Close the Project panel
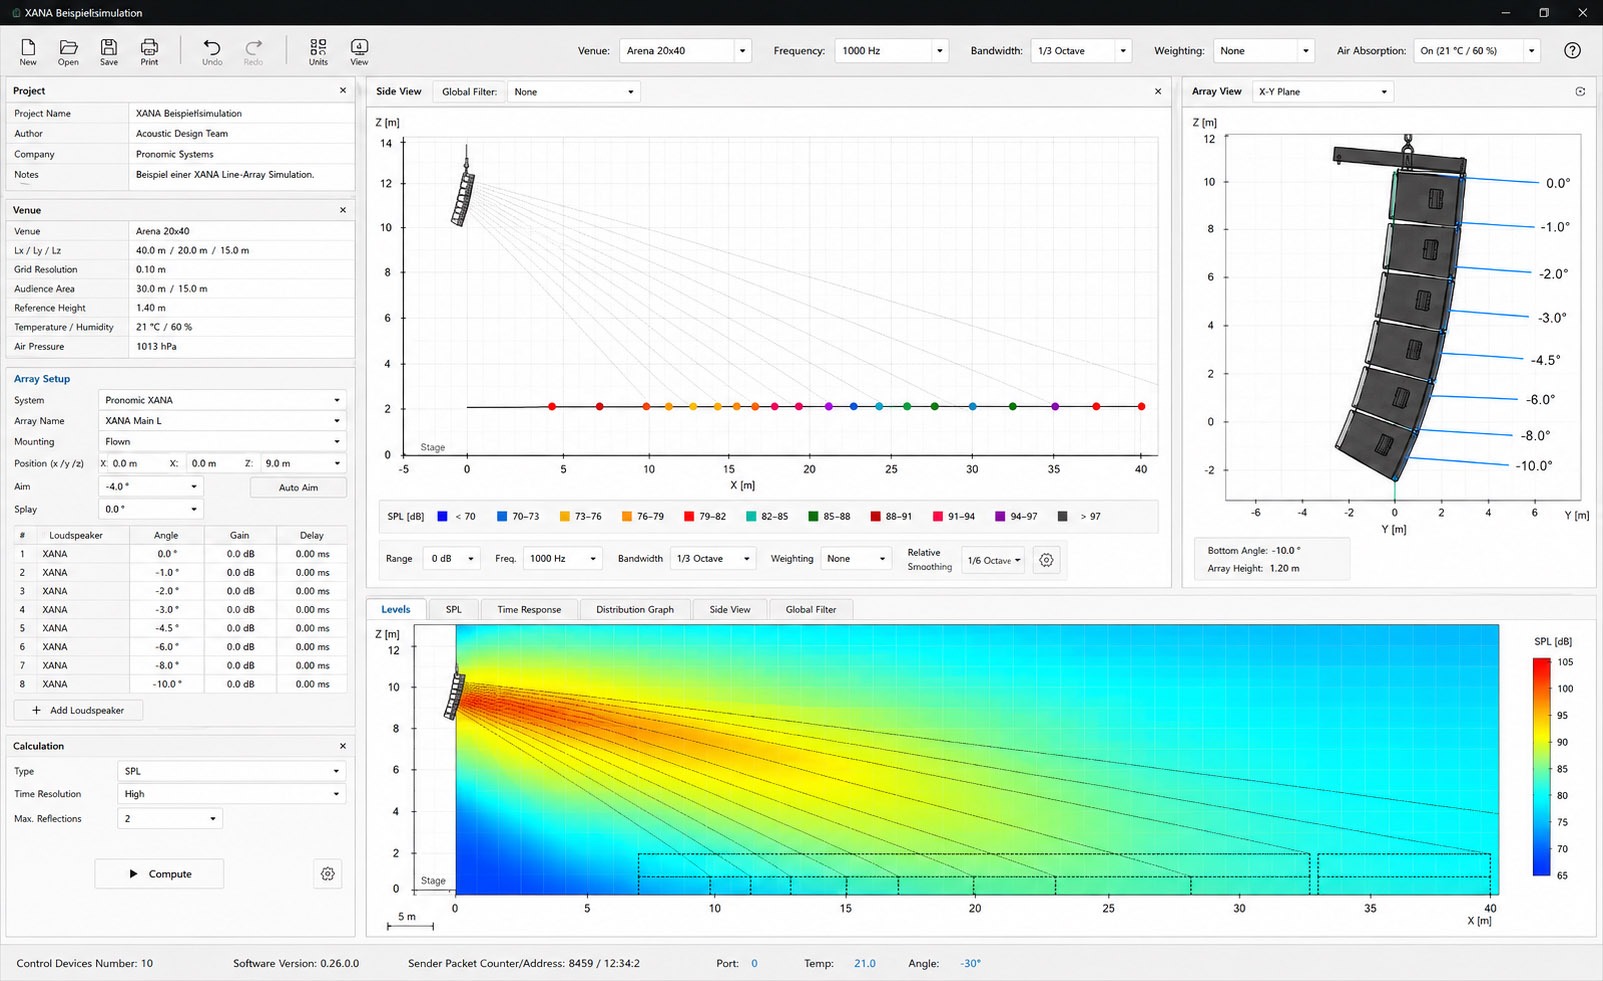The height and width of the screenshot is (981, 1603). point(343,91)
